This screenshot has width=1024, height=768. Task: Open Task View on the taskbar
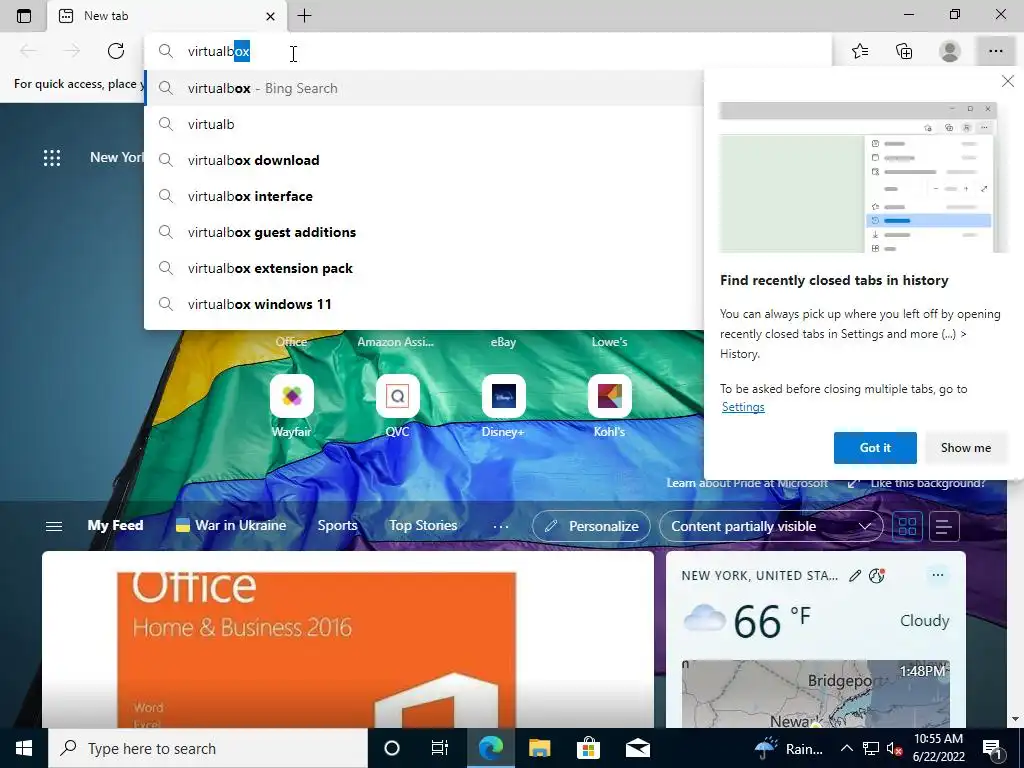tap(440, 748)
